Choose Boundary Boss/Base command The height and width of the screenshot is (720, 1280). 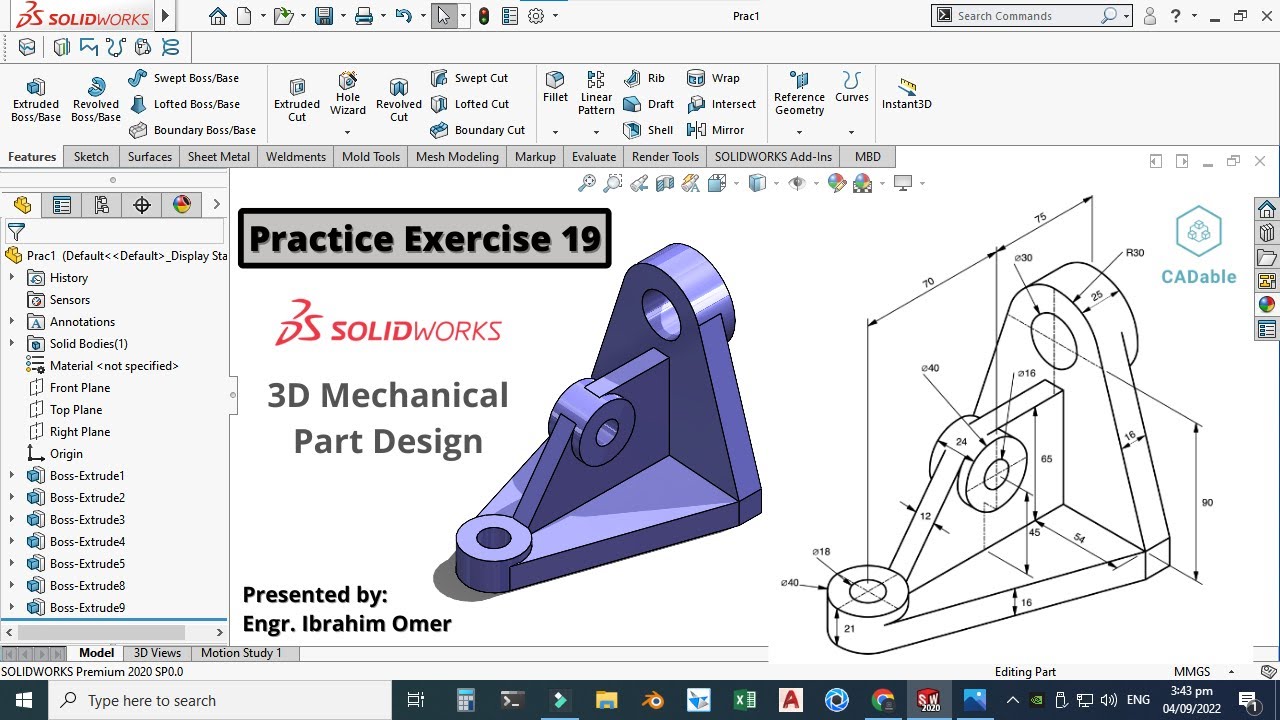pyautogui.click(x=192, y=130)
